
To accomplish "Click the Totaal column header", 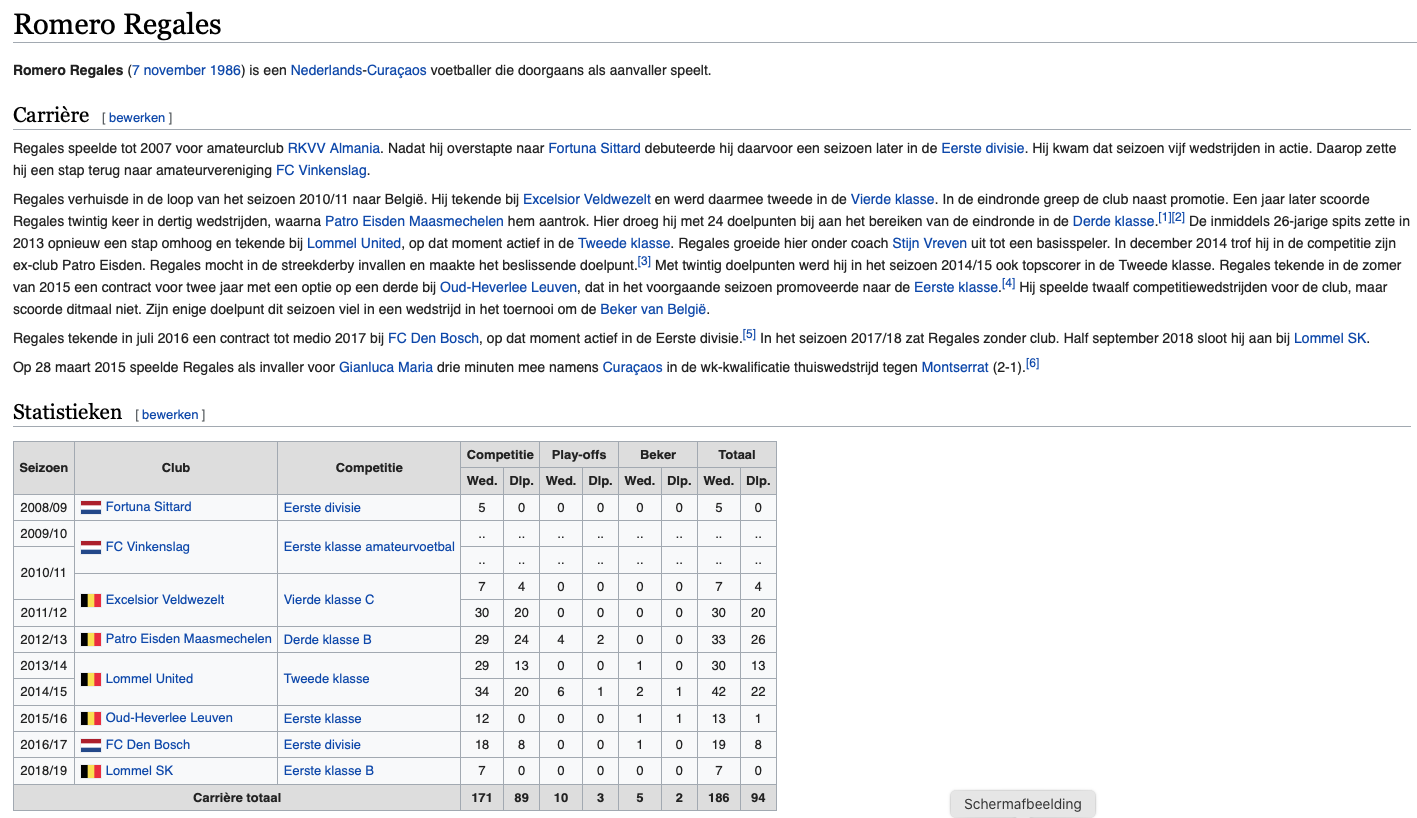I will point(737,455).
